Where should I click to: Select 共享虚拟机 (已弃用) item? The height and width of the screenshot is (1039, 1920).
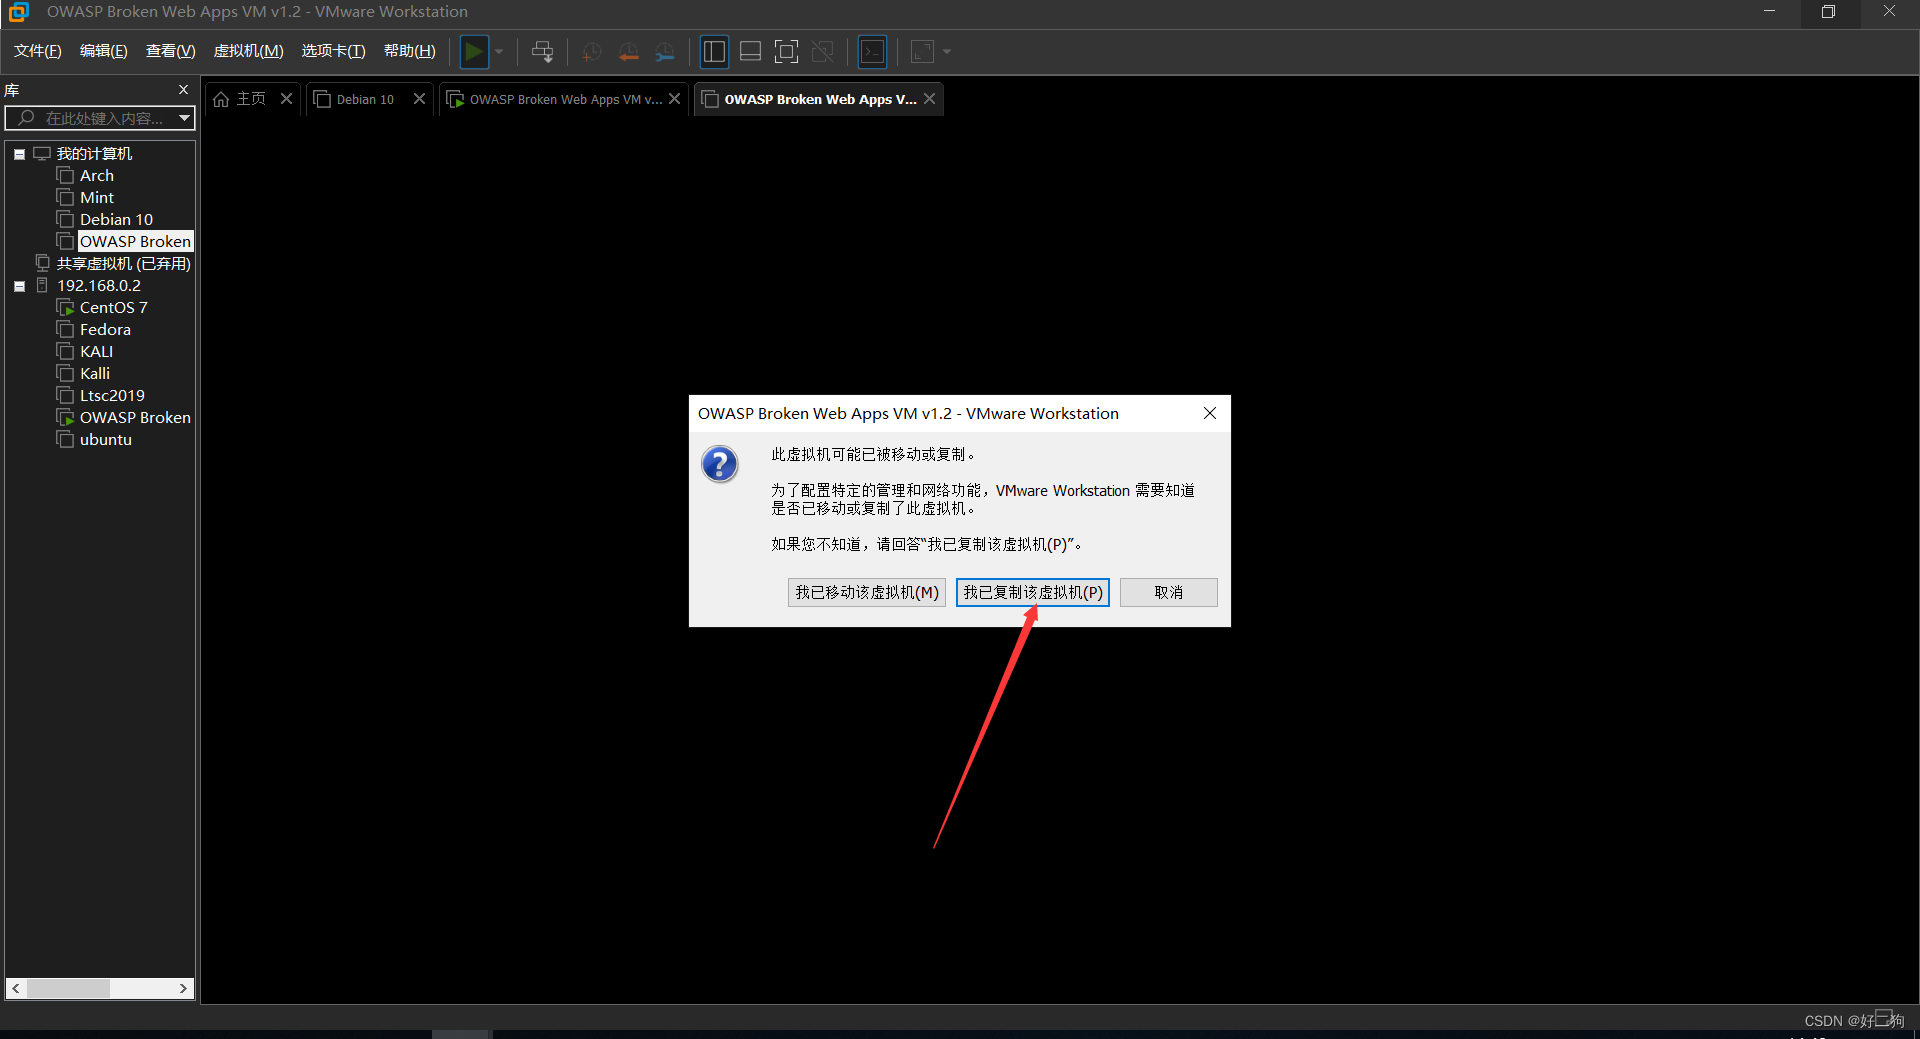pos(123,264)
